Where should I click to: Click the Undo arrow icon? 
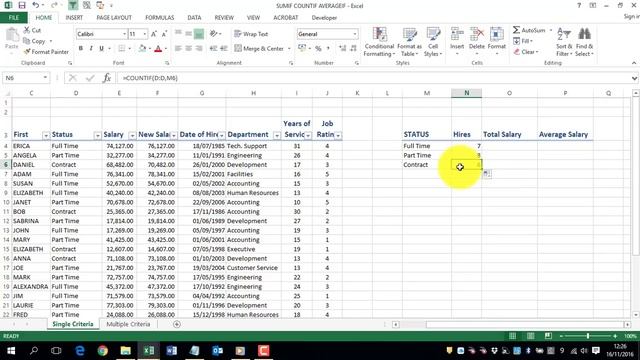(x=36, y=5)
